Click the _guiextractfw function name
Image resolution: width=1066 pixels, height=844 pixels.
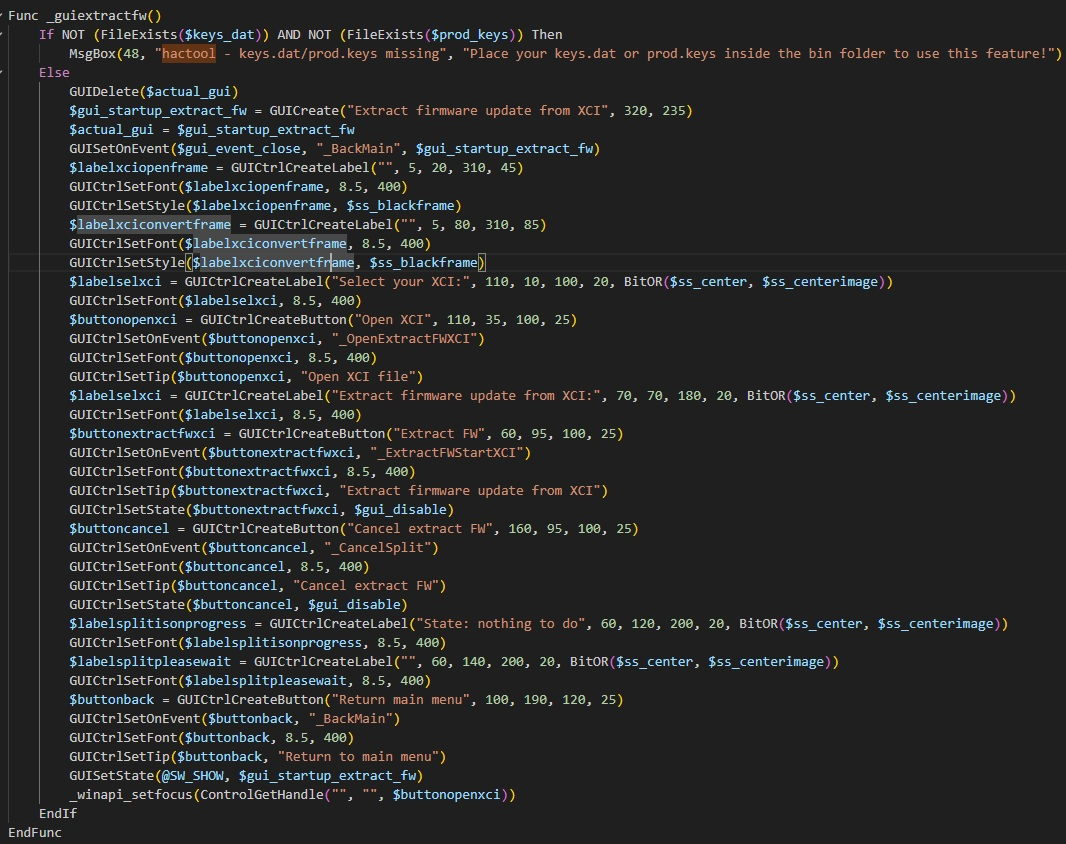click(x=97, y=16)
